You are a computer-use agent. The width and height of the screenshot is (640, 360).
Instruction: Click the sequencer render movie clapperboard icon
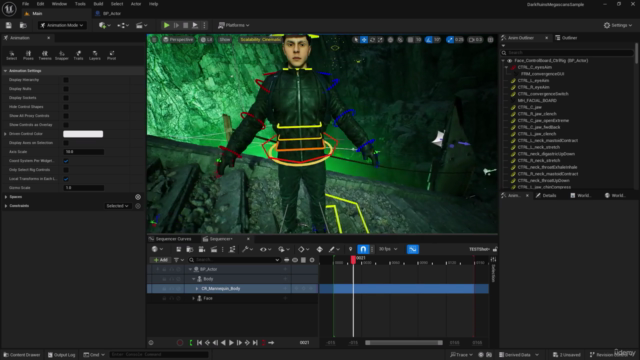pyautogui.click(x=214, y=249)
